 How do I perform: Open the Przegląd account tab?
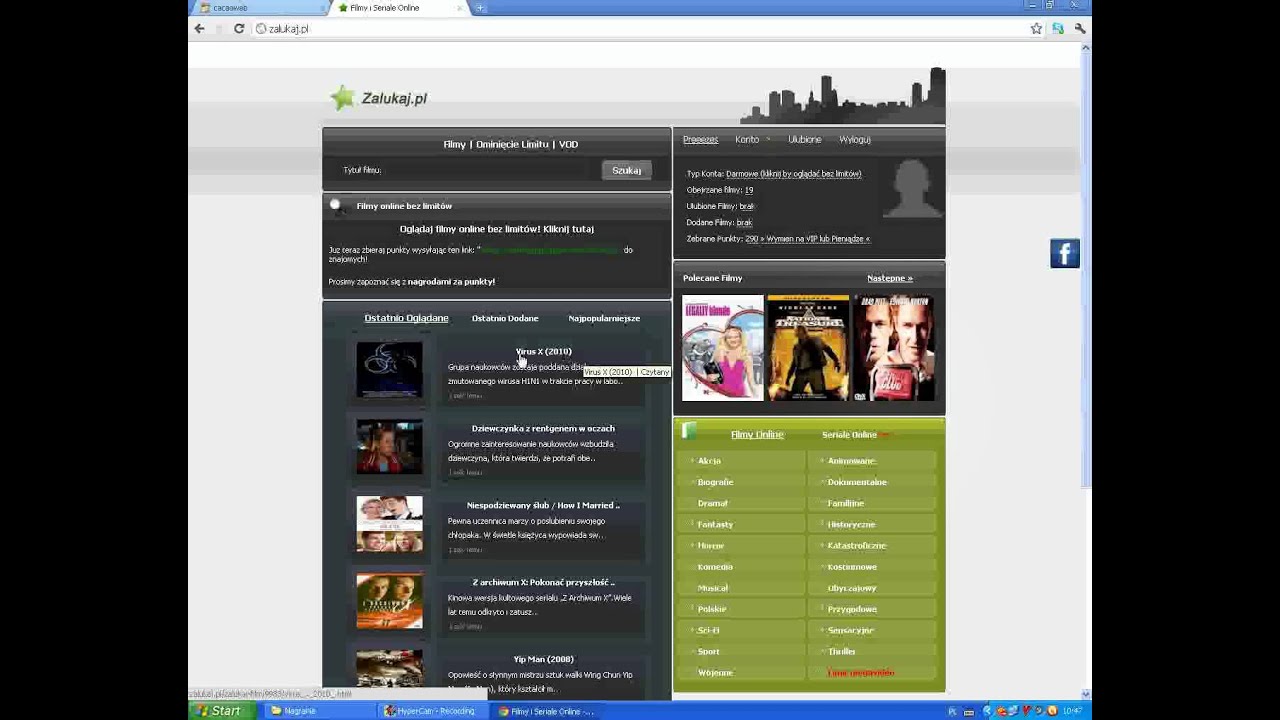click(x=700, y=140)
